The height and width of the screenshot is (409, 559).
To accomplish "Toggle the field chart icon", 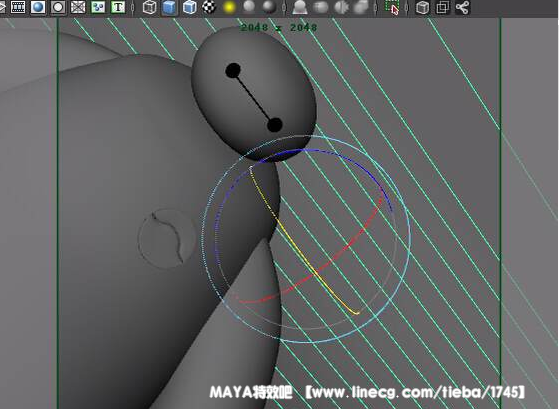I will point(78,7).
